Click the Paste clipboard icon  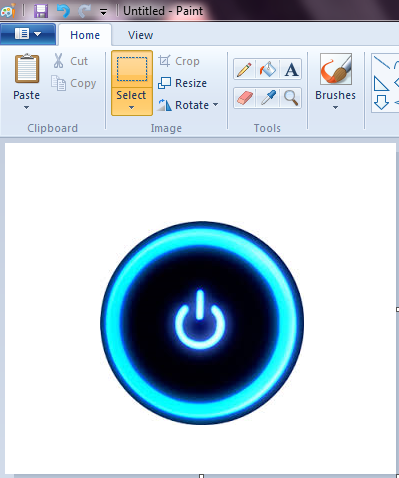pyautogui.click(x=27, y=69)
